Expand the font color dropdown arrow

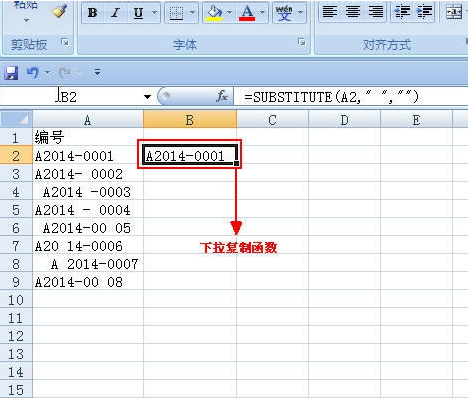[x=262, y=13]
